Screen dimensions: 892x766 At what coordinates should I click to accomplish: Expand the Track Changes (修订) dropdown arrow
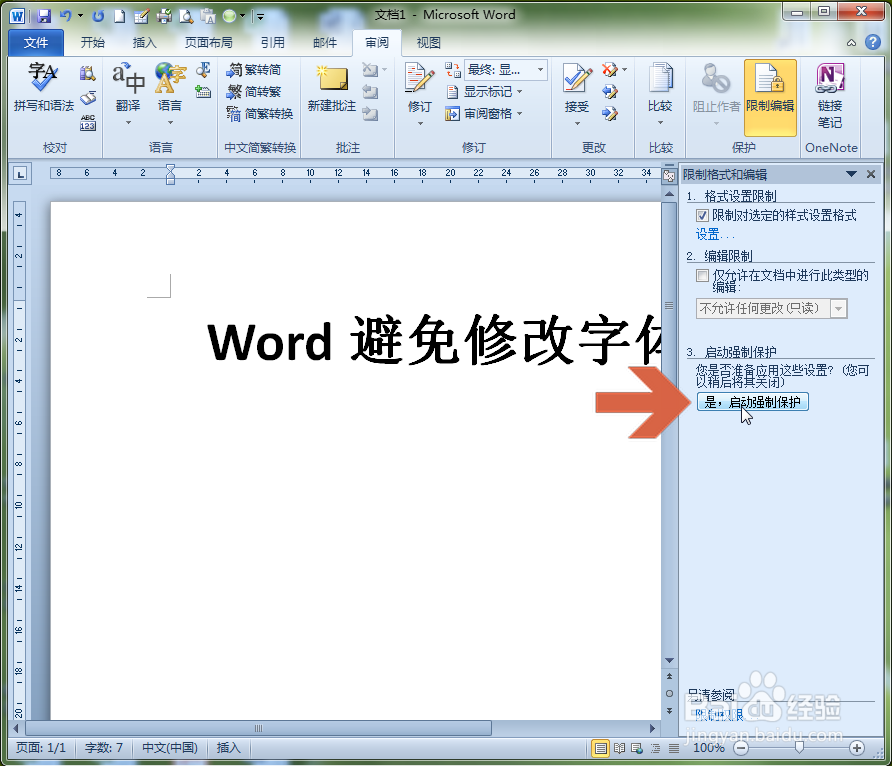click(x=420, y=123)
